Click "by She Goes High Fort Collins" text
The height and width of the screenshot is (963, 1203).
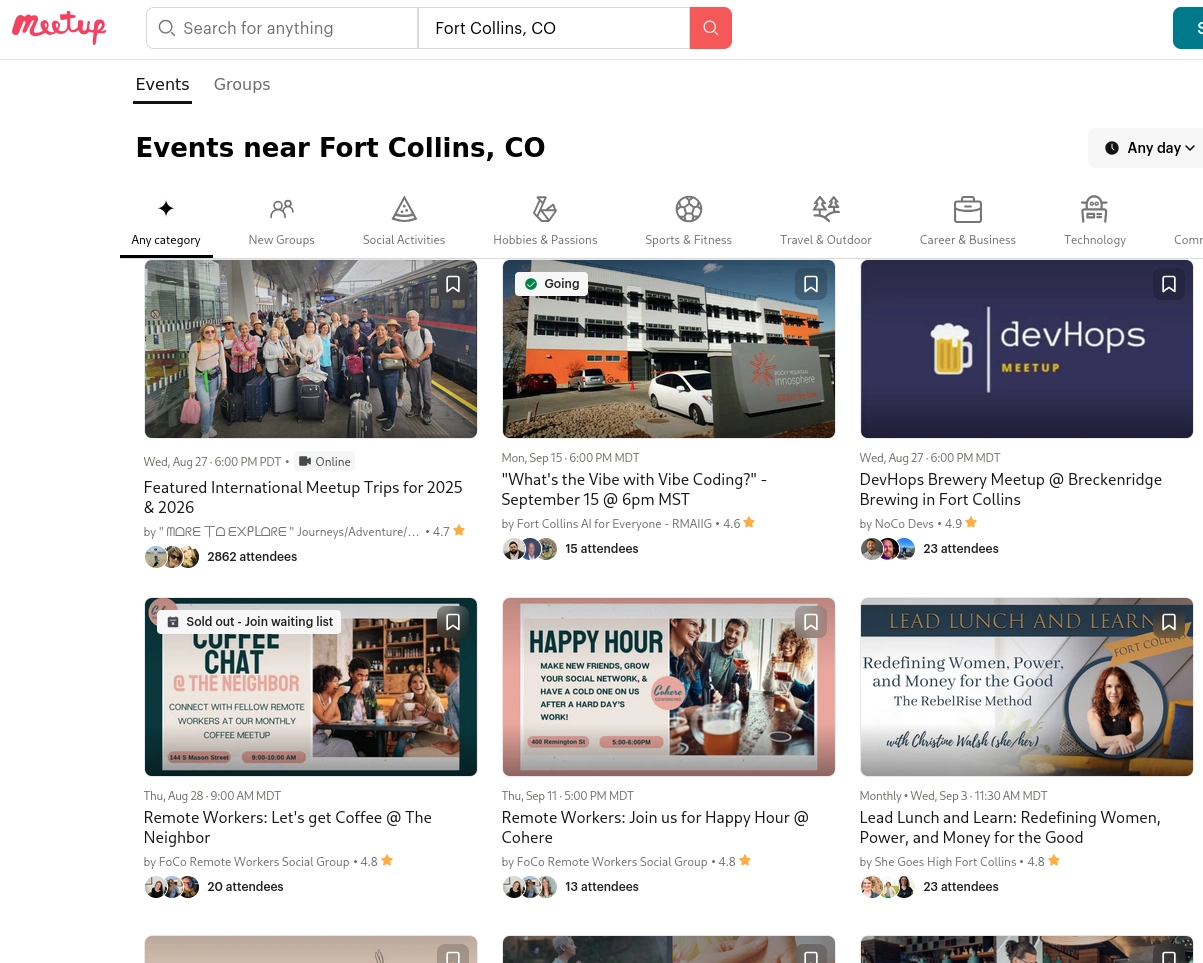pyautogui.click(x=938, y=862)
